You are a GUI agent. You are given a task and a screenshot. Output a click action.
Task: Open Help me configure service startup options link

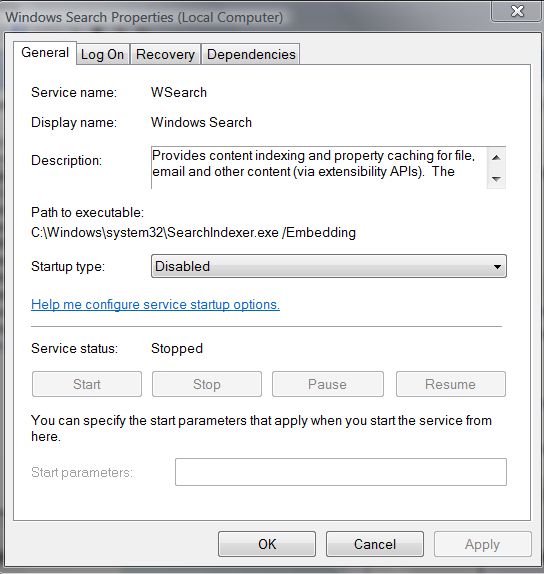point(155,305)
